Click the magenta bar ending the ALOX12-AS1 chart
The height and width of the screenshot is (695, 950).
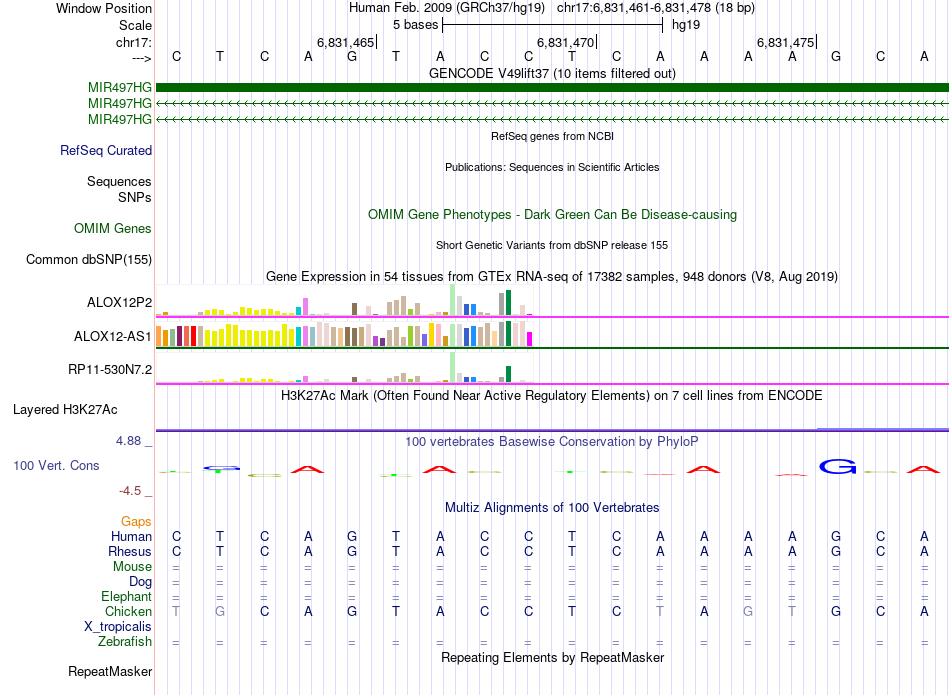click(x=530, y=339)
